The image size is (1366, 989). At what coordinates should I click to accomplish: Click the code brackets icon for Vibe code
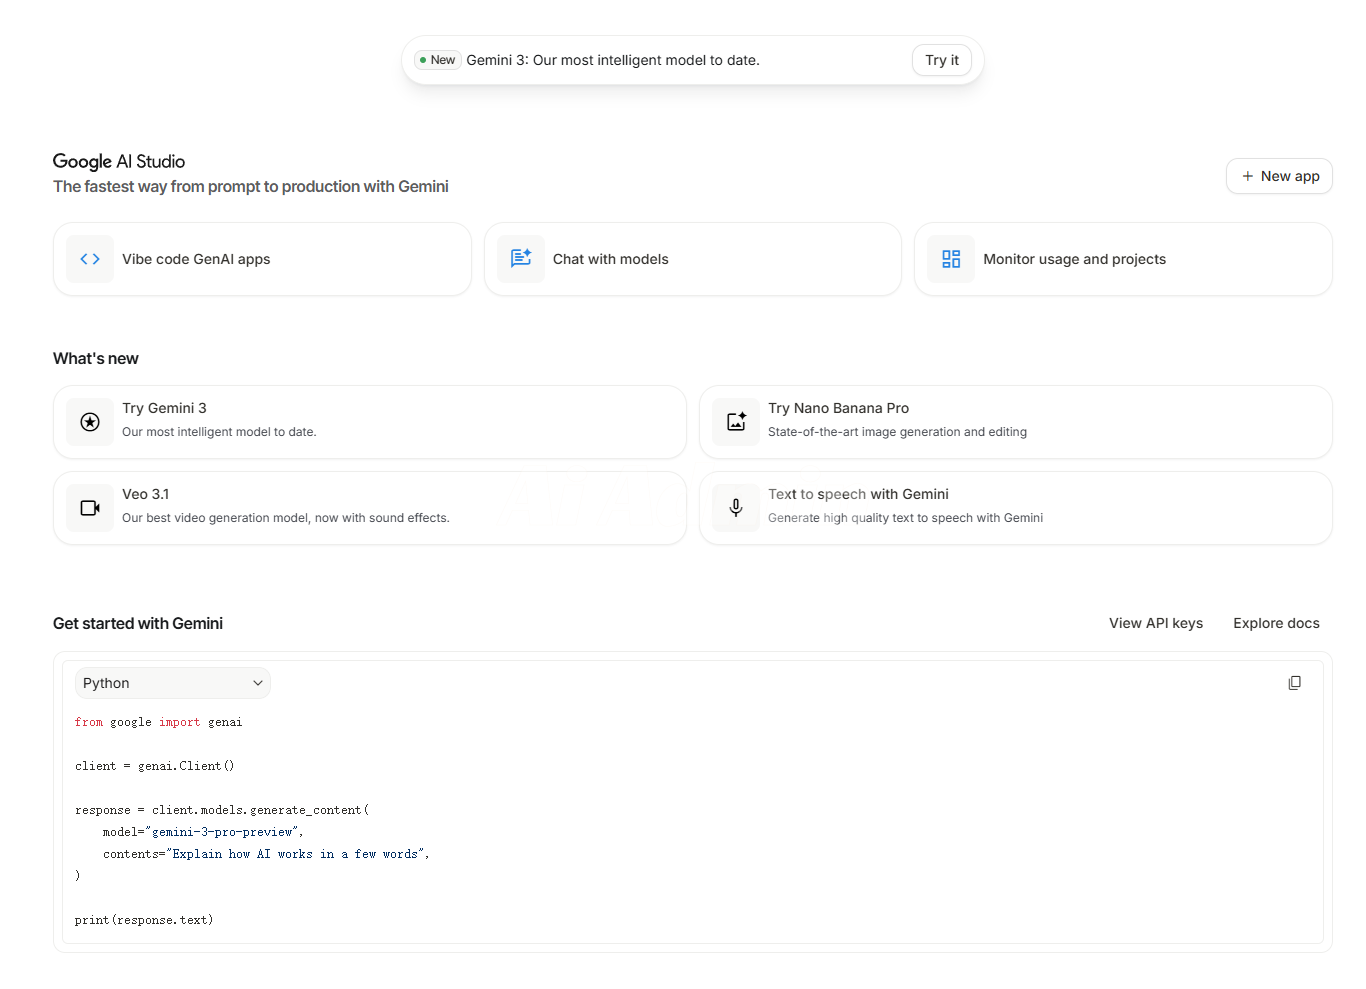click(90, 259)
